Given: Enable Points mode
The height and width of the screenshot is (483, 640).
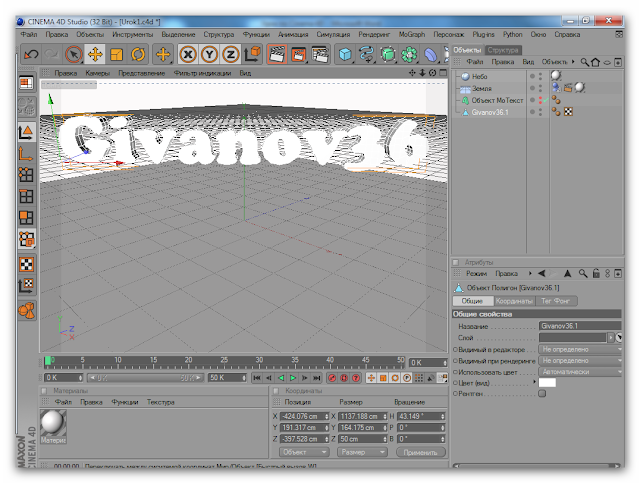Looking at the screenshot, I should pos(27,175).
